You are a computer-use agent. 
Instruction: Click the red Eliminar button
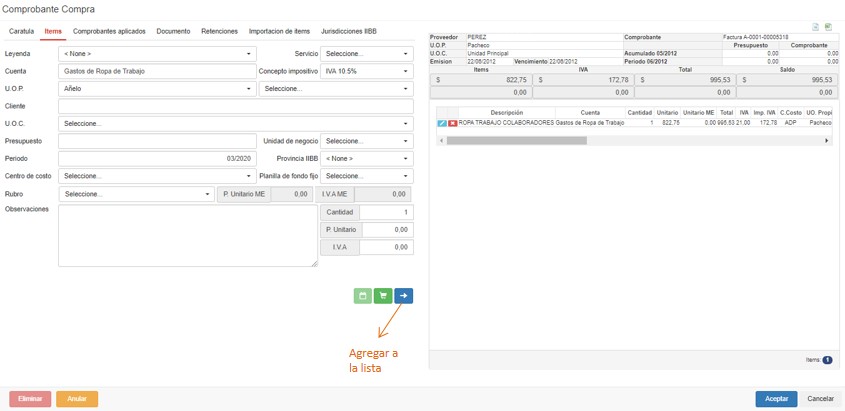pos(30,399)
